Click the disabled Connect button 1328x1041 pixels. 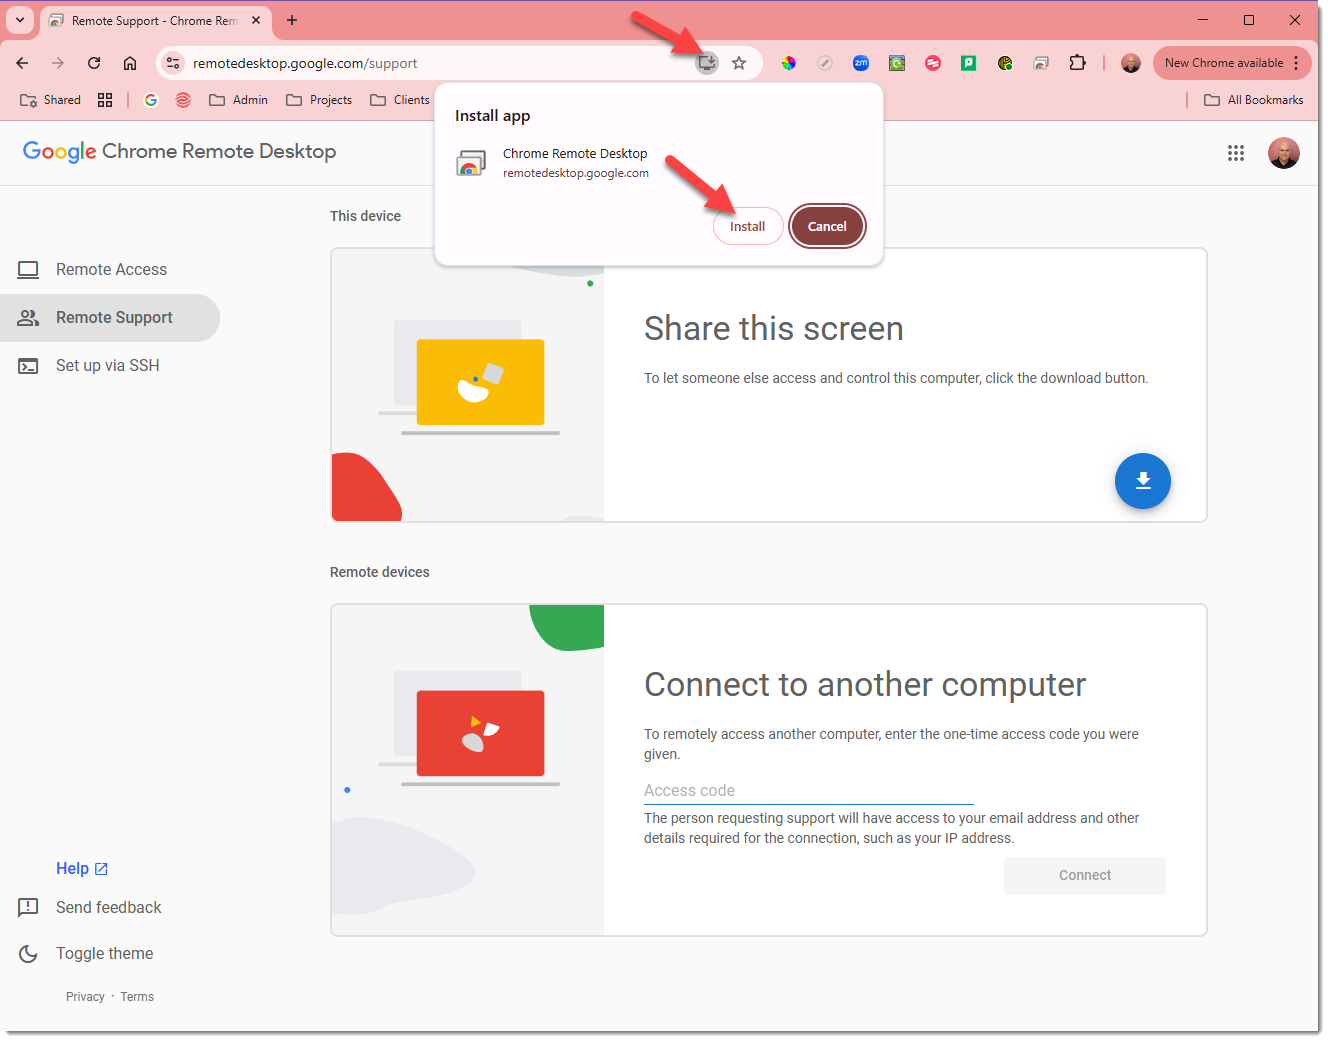click(1085, 876)
